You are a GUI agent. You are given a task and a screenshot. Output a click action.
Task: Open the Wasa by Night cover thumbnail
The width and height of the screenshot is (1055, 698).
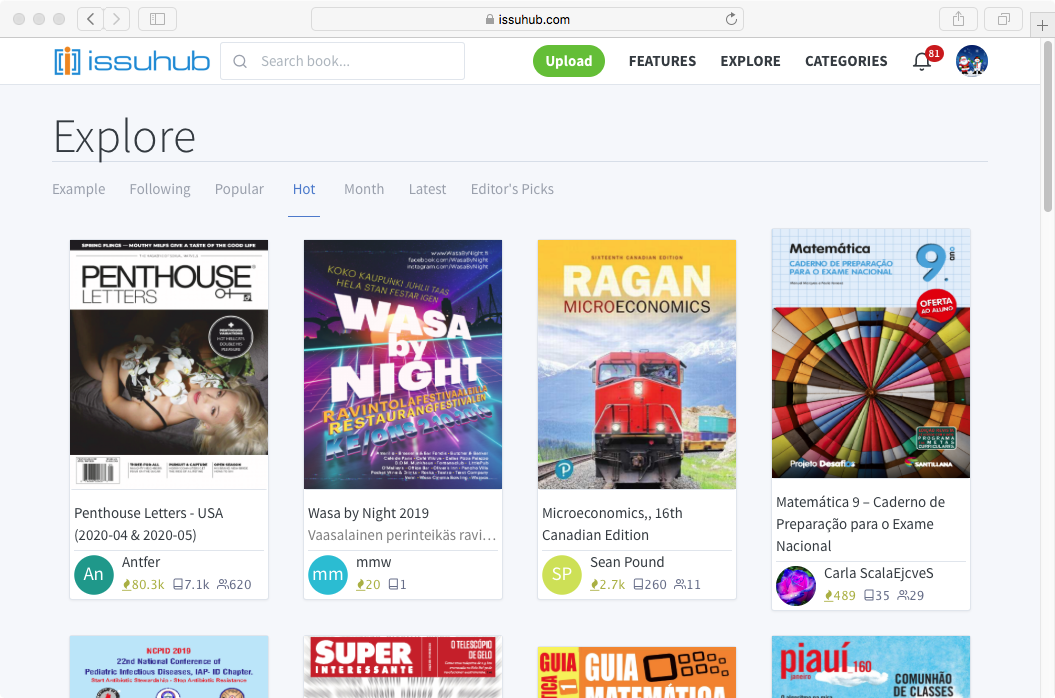coord(403,364)
